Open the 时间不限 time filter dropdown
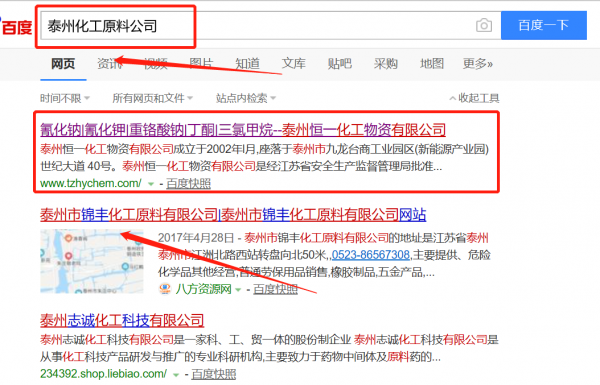 pyautogui.click(x=65, y=98)
